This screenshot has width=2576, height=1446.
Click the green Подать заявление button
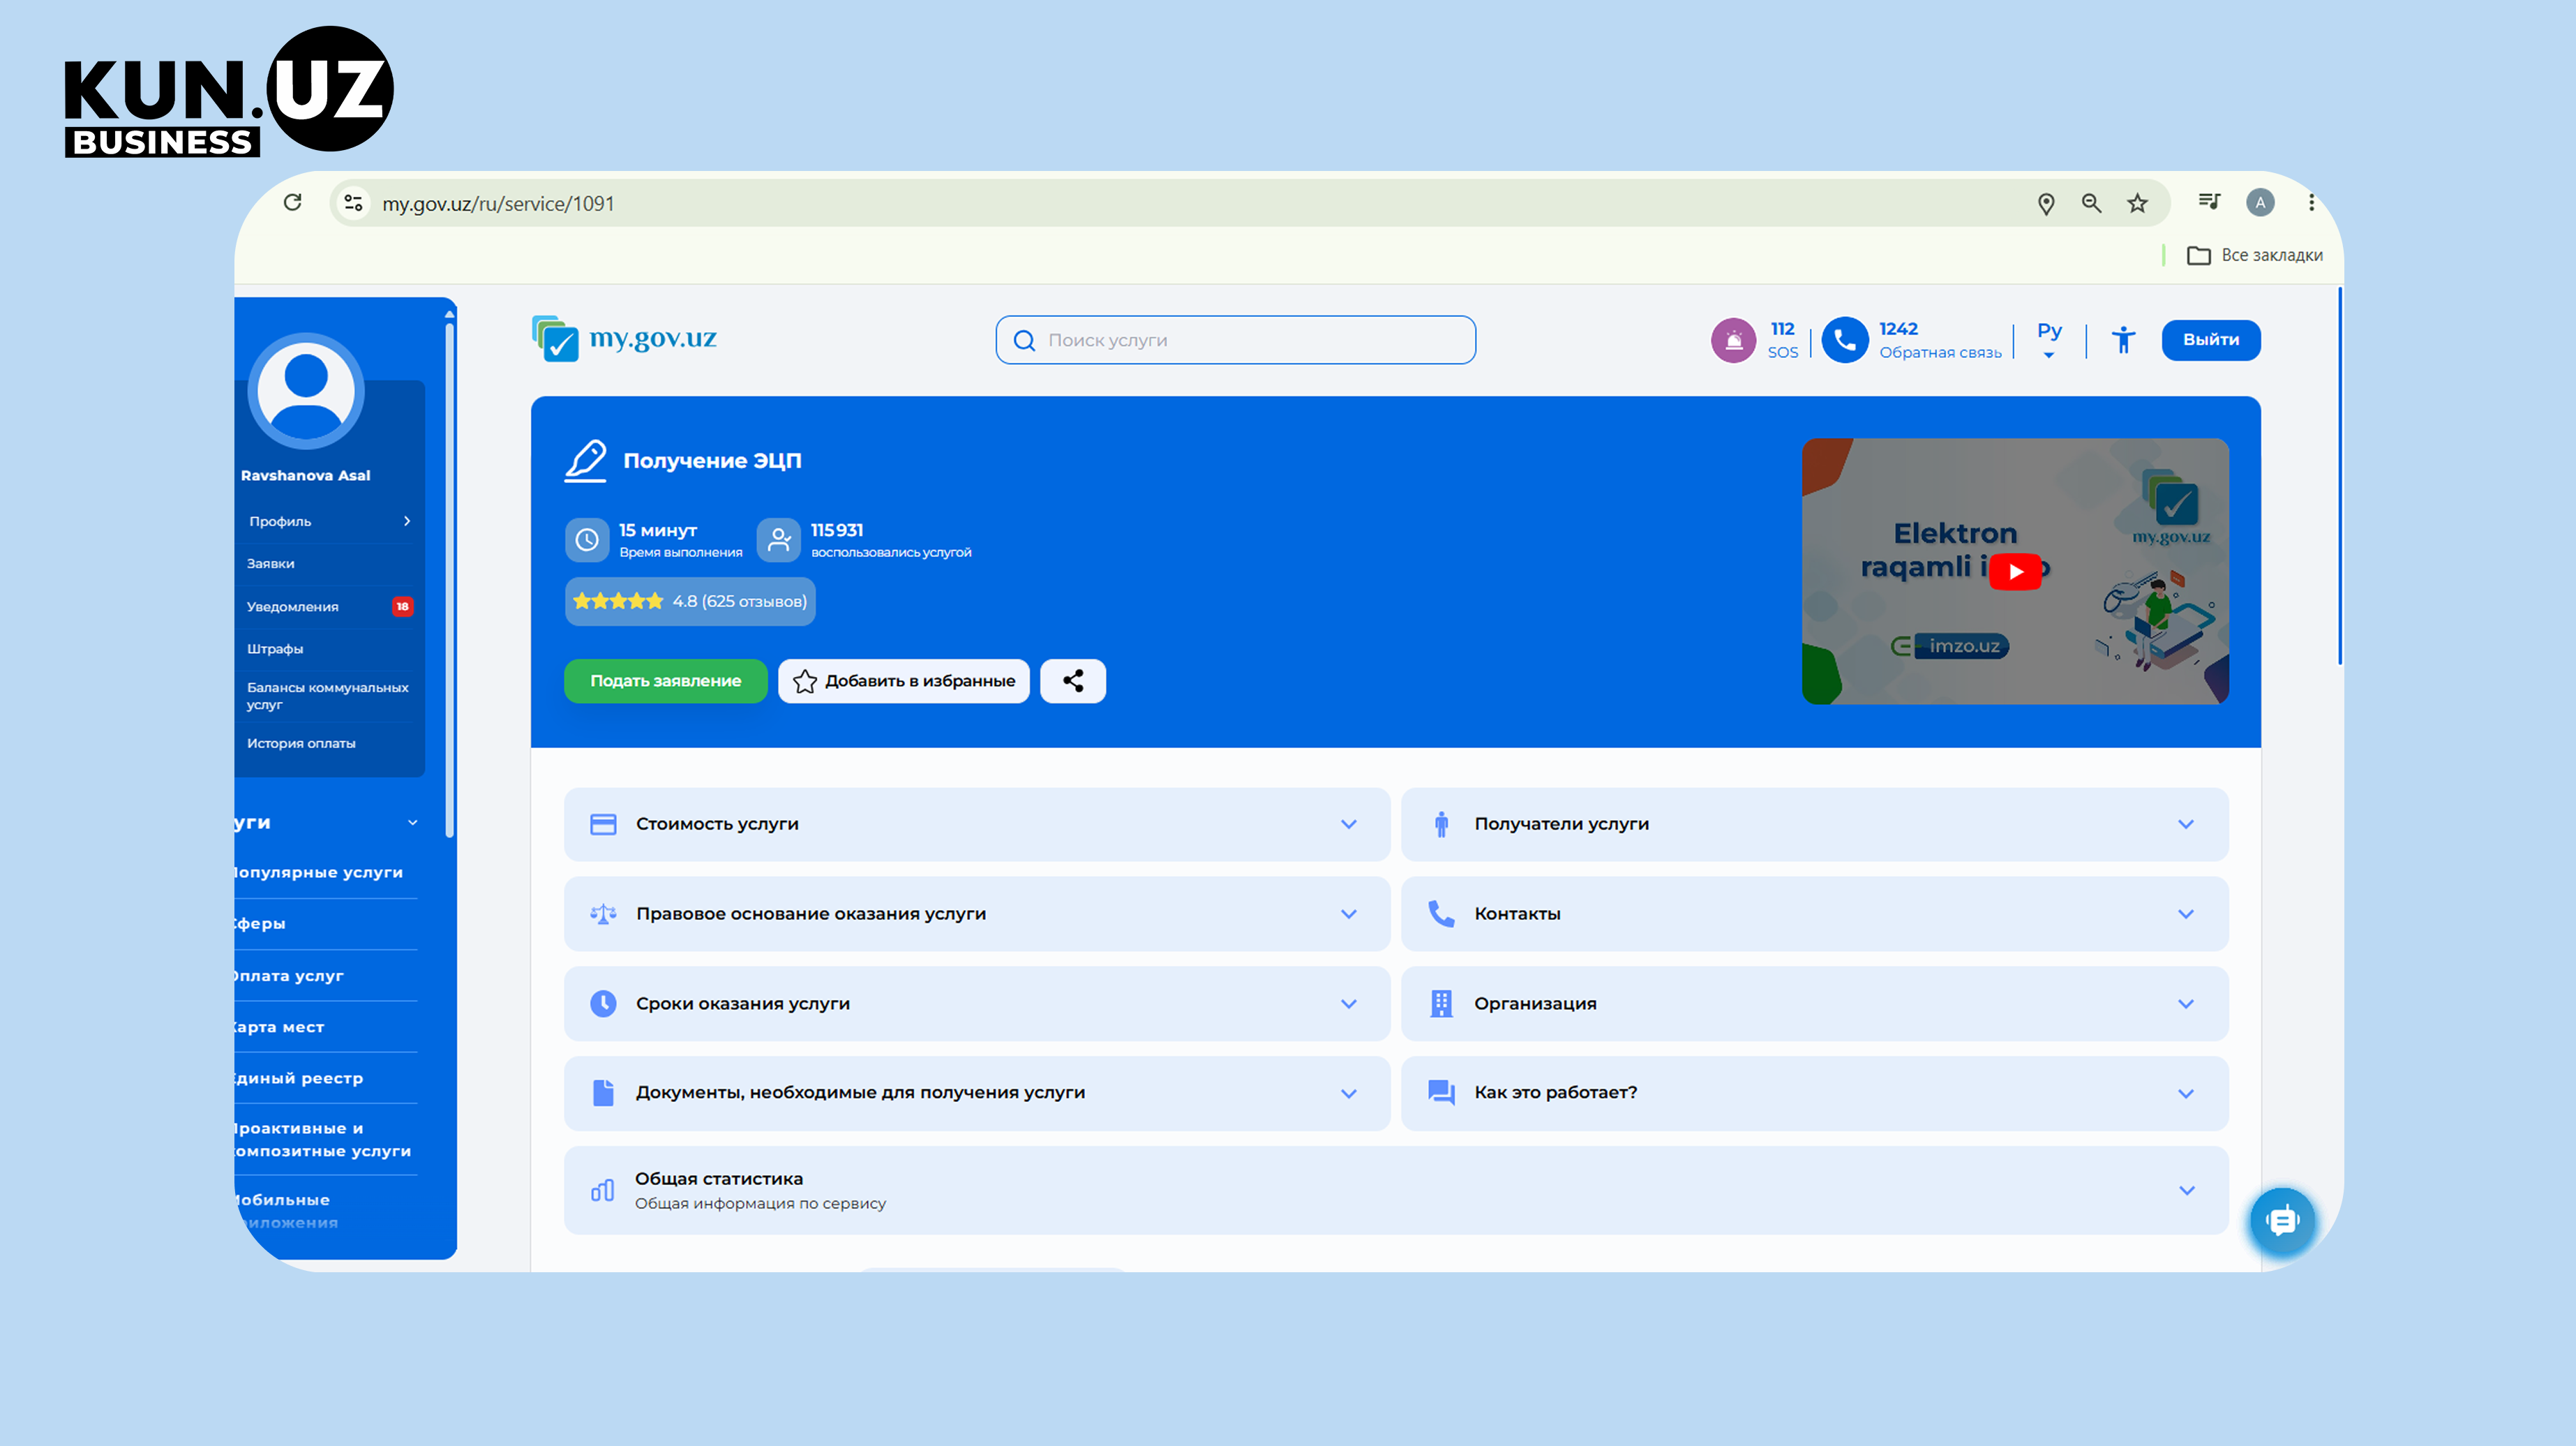(666, 681)
